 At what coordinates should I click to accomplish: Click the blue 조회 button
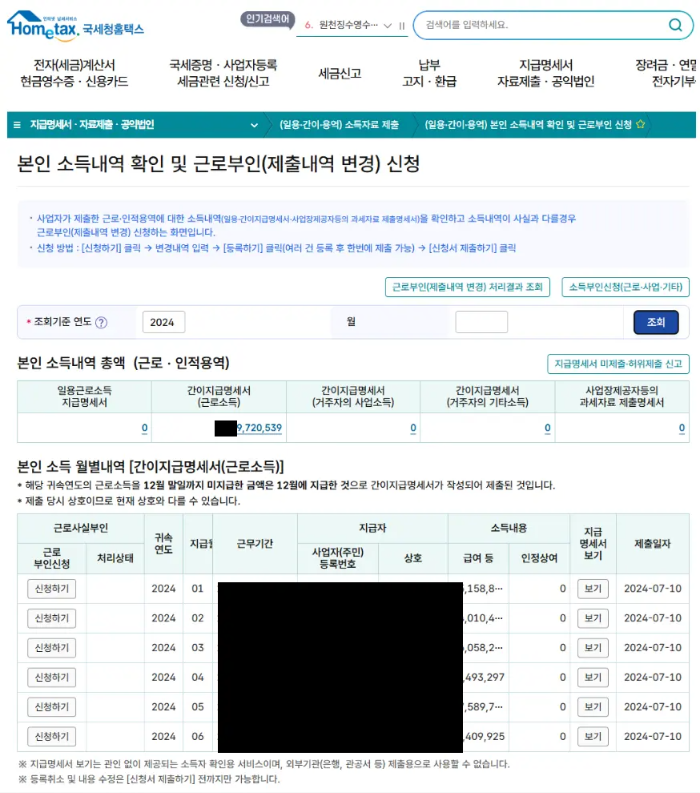pos(656,322)
